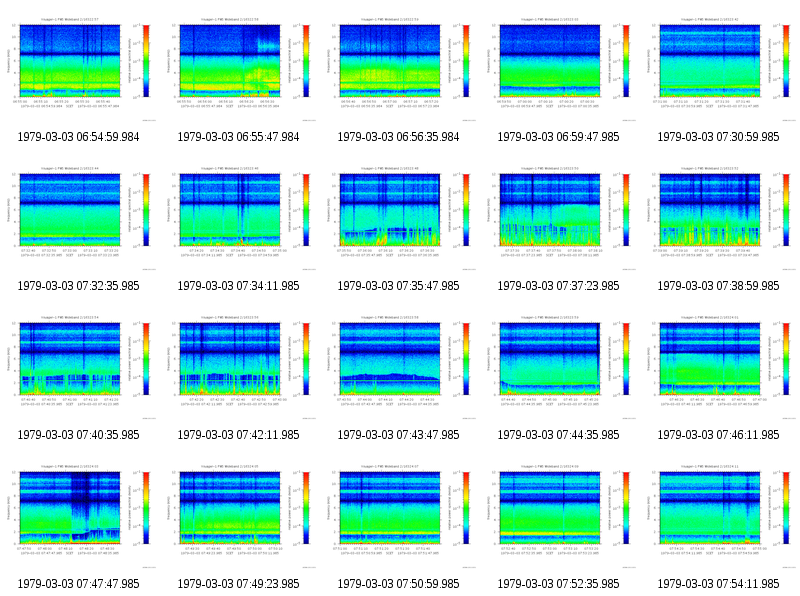Click the 1979-03-03 07:34:11.985 caption
The height and width of the screenshot is (596, 800).
pyautogui.click(x=238, y=286)
